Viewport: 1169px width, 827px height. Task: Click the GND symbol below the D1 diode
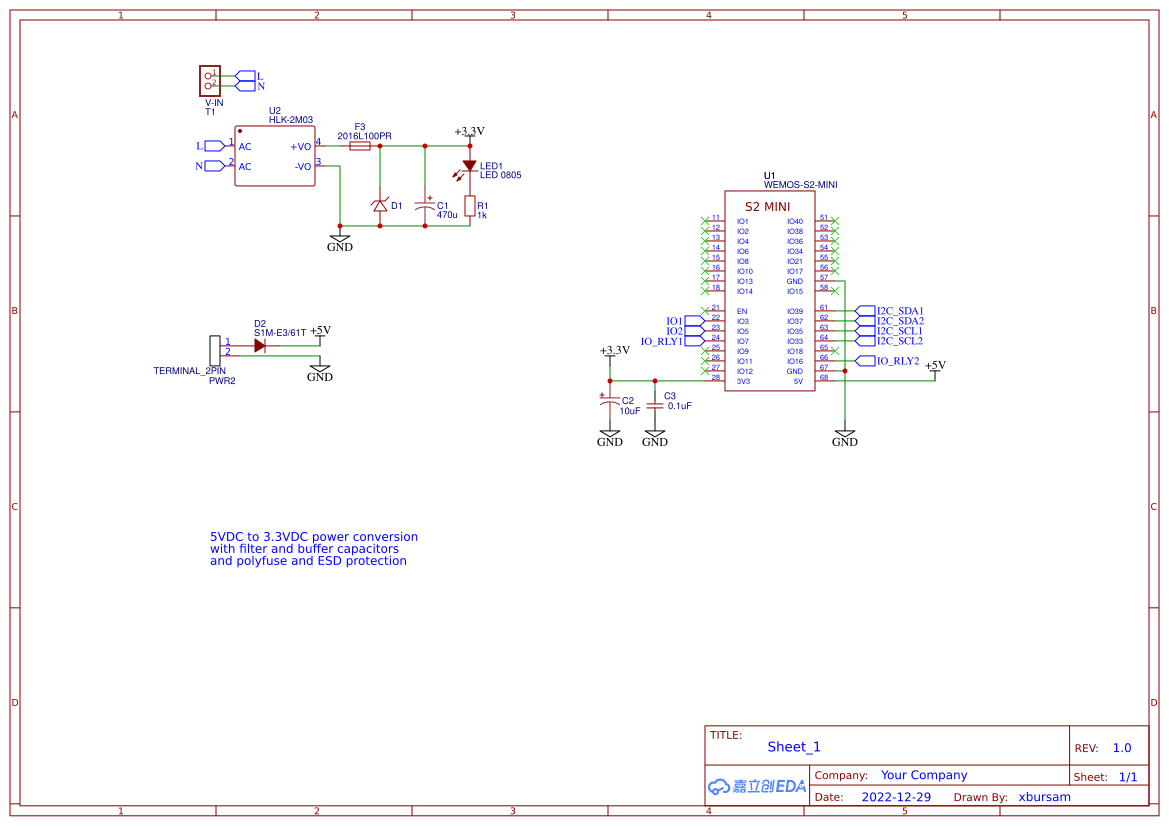[x=340, y=243]
